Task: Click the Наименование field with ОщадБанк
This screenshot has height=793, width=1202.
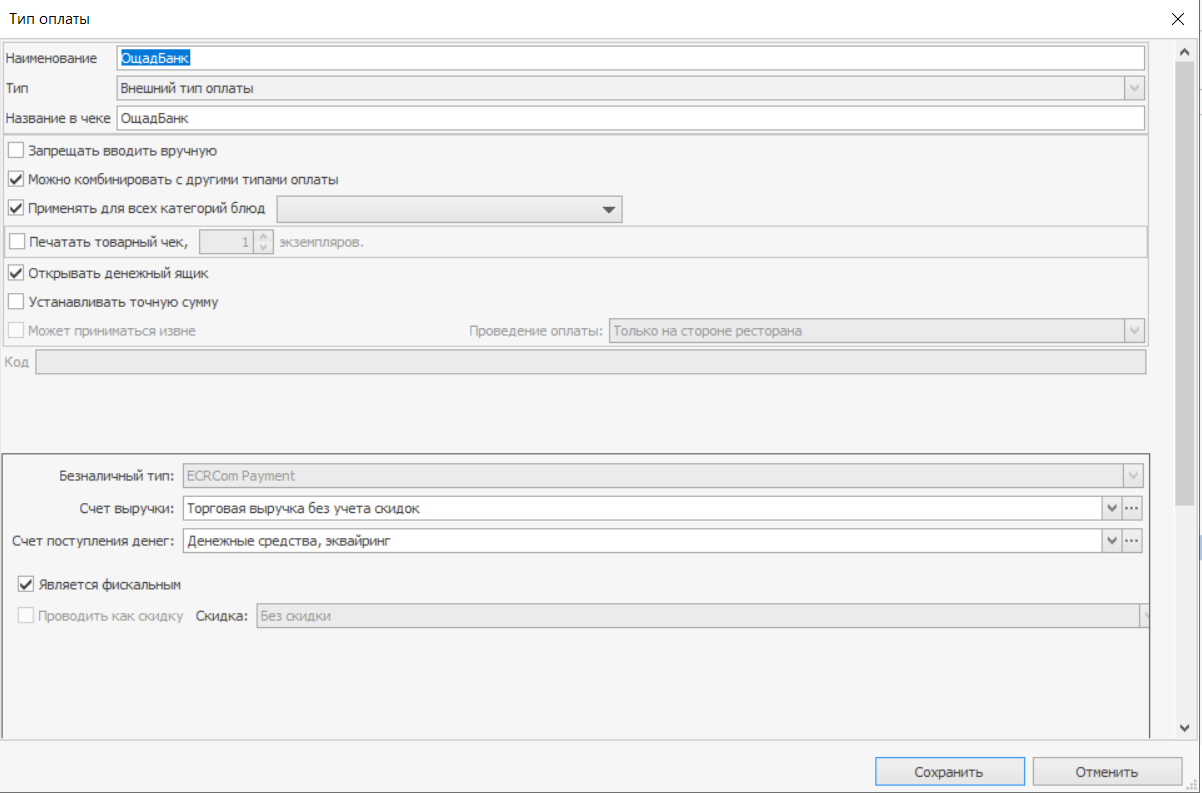Action: click(x=630, y=58)
